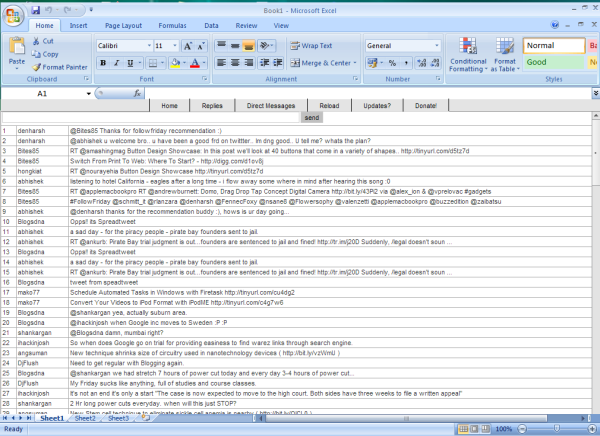Increase font size with Grow Font
This screenshot has height=436, width=600.
[x=188, y=46]
